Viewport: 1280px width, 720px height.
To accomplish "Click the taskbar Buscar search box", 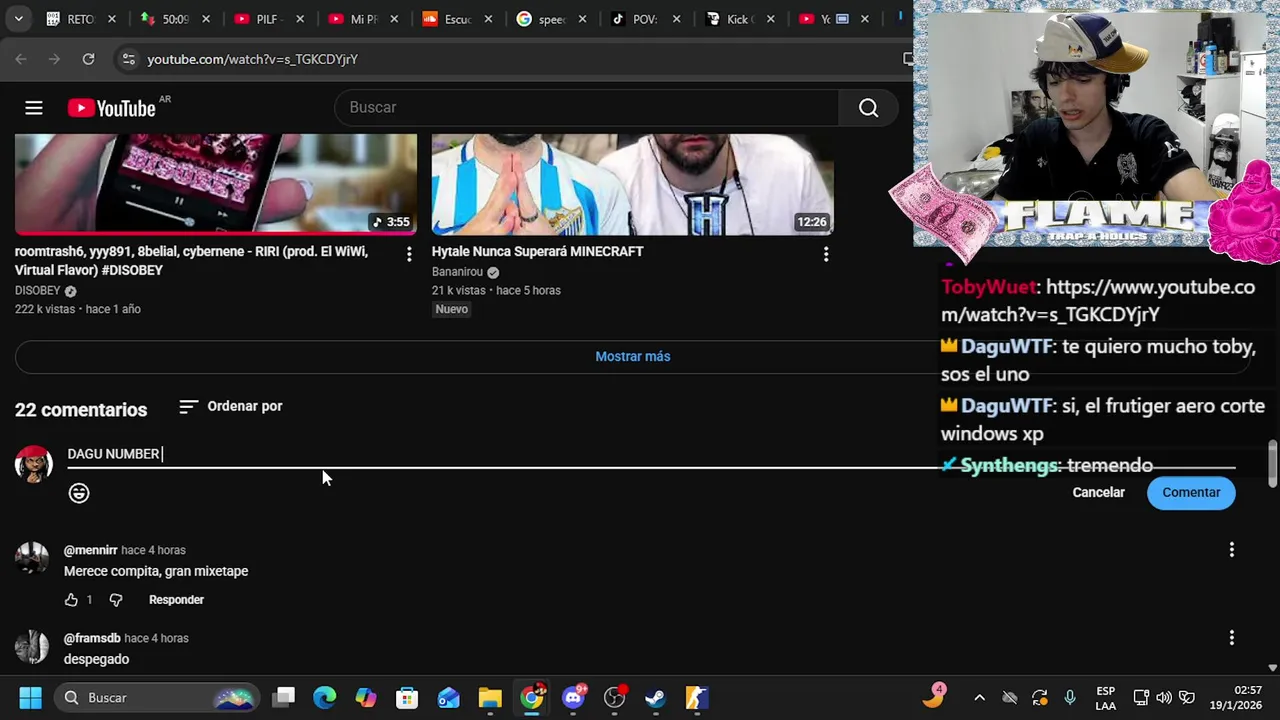I will (158, 698).
